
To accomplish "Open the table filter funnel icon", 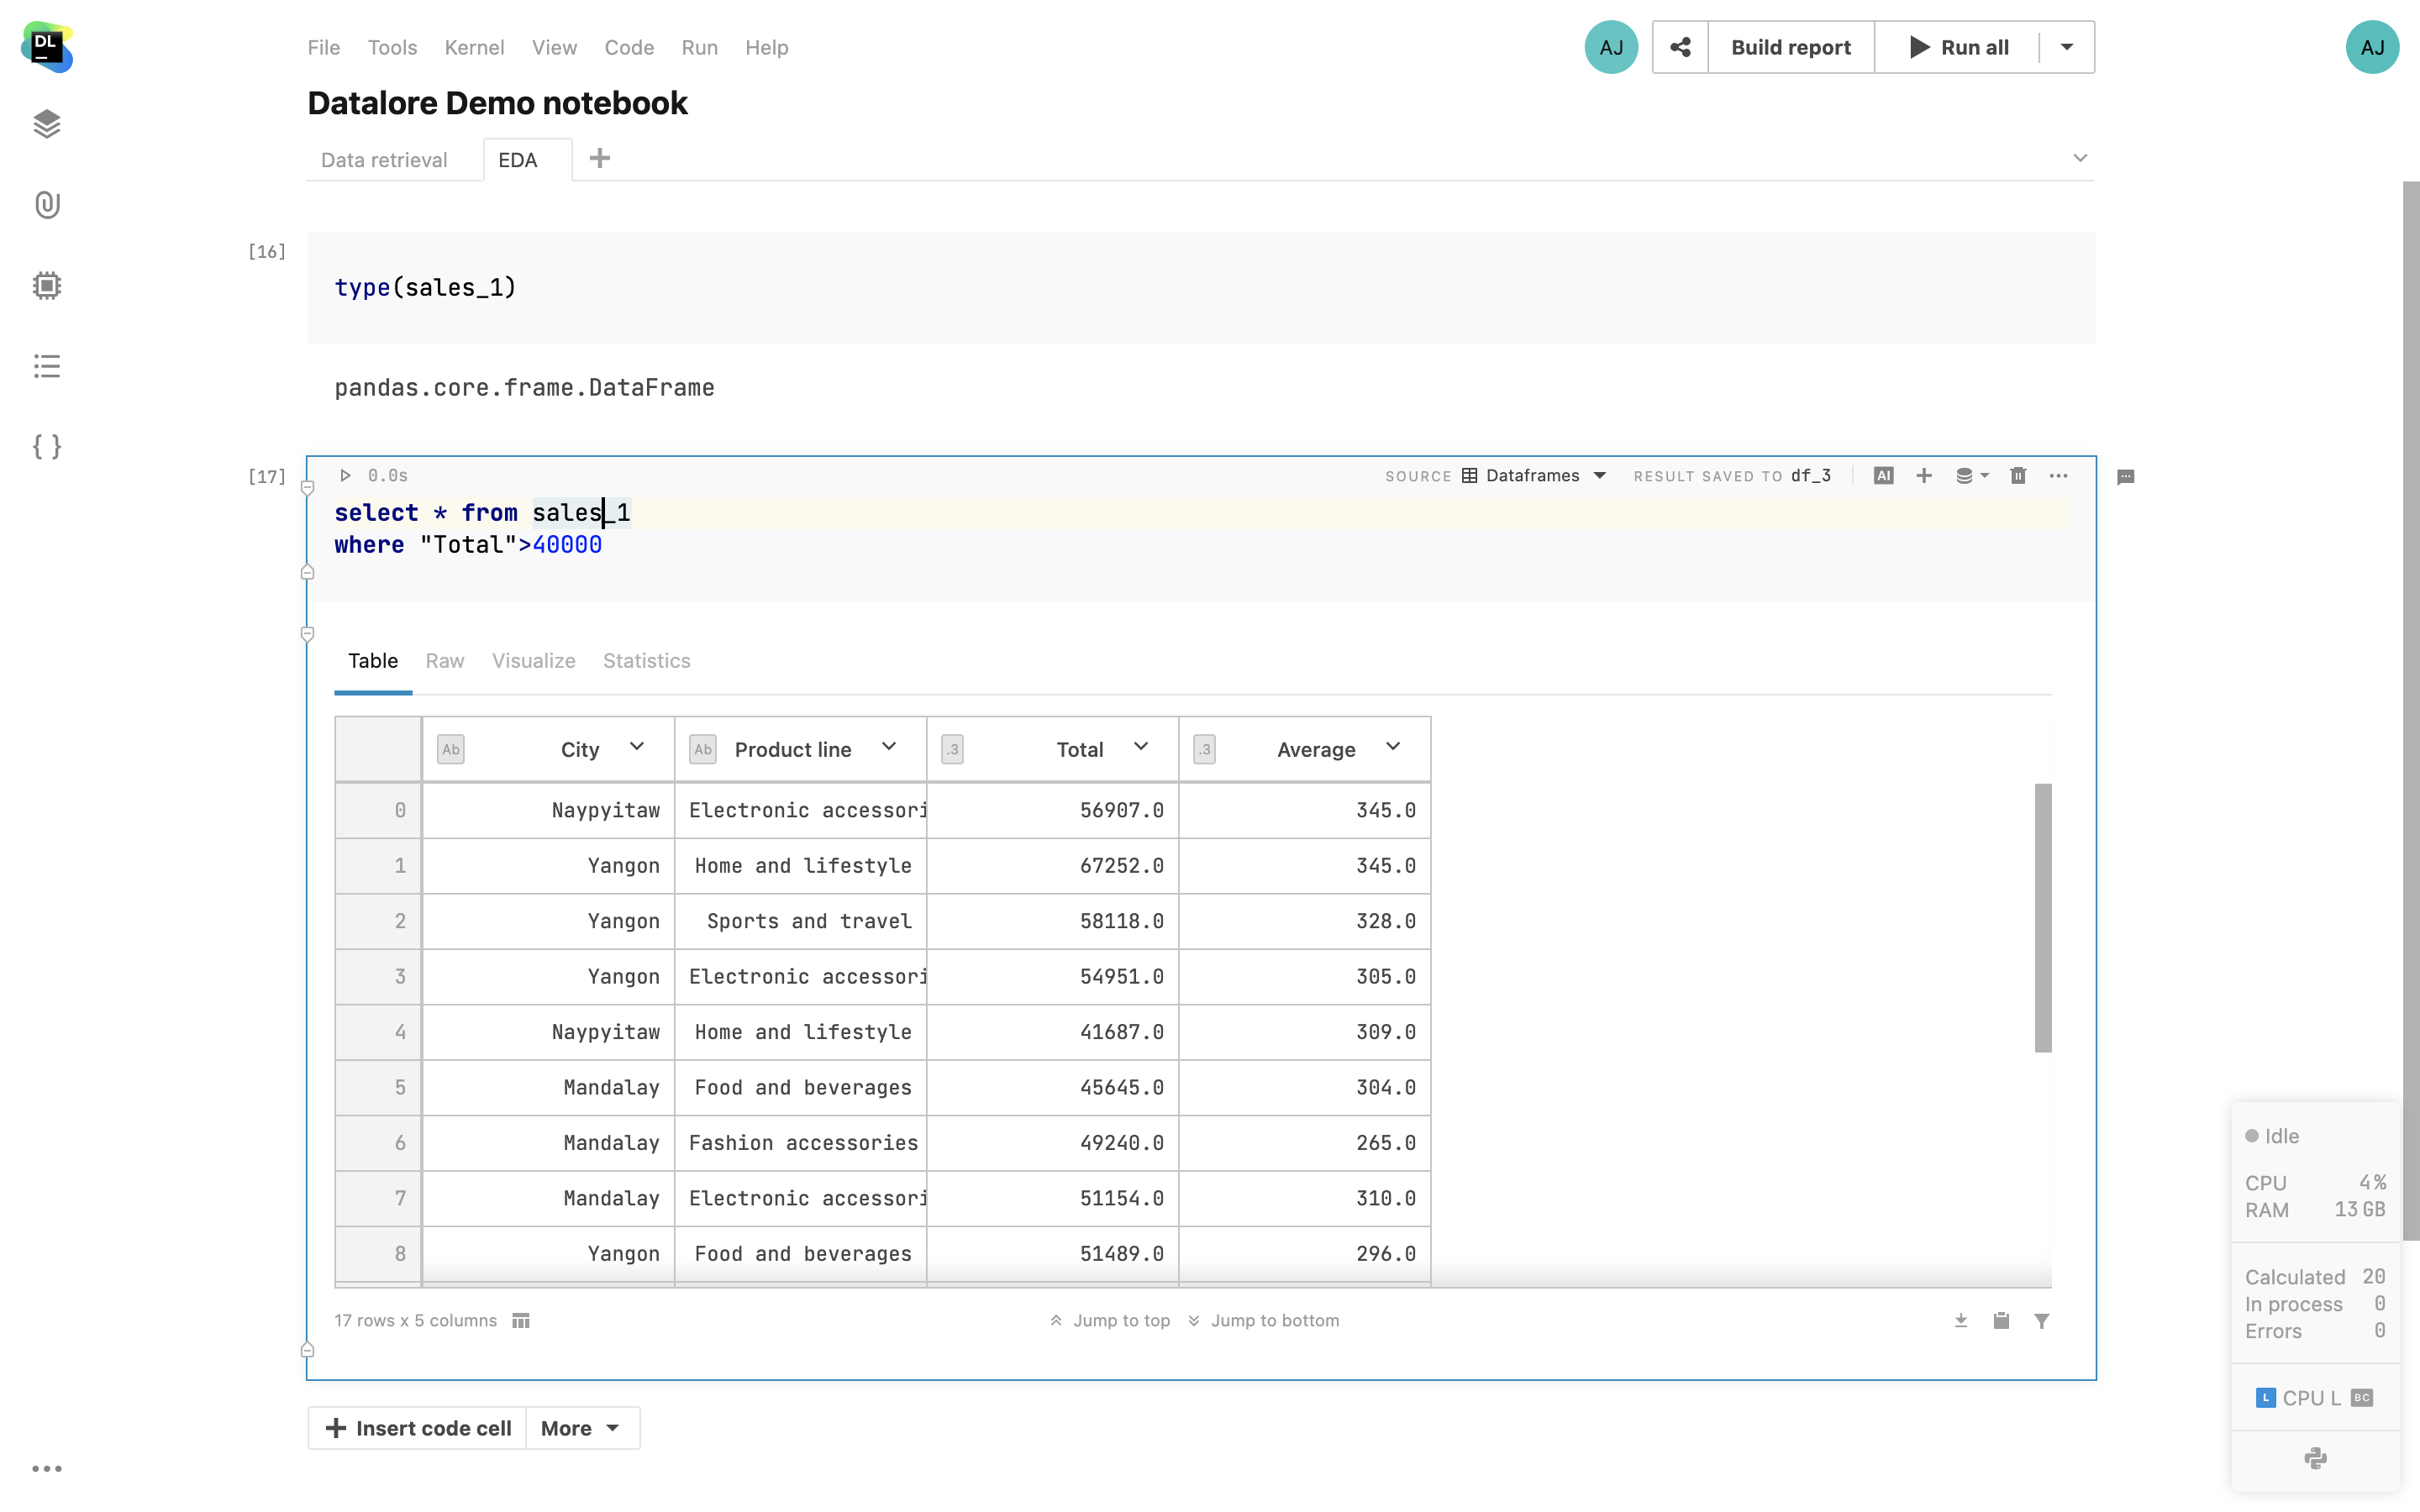I will coord(2042,1321).
